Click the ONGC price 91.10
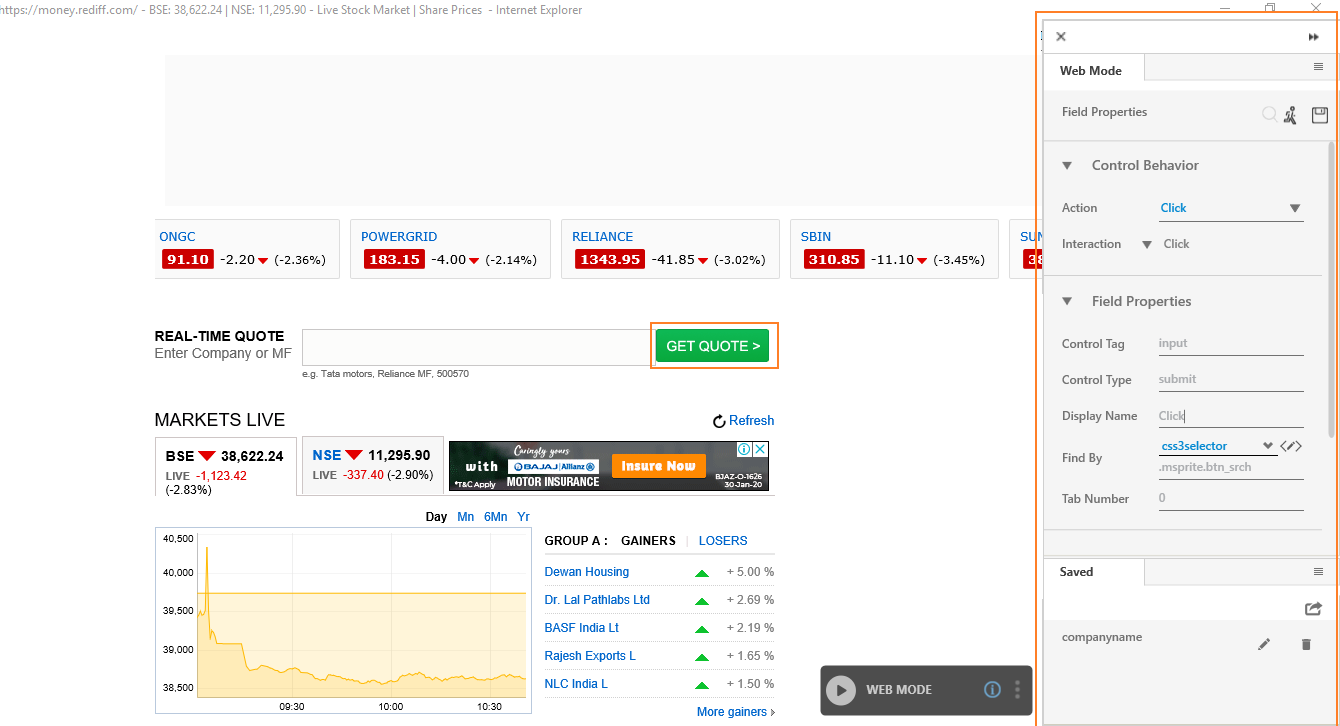The image size is (1340, 726). pos(188,259)
